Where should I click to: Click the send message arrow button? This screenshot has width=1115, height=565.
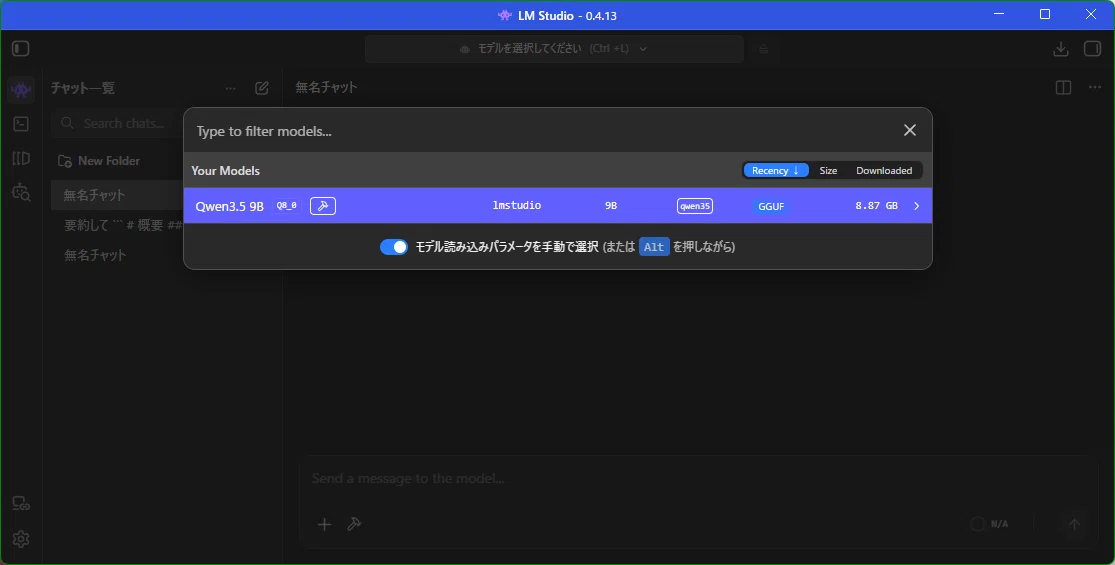click(x=1074, y=524)
